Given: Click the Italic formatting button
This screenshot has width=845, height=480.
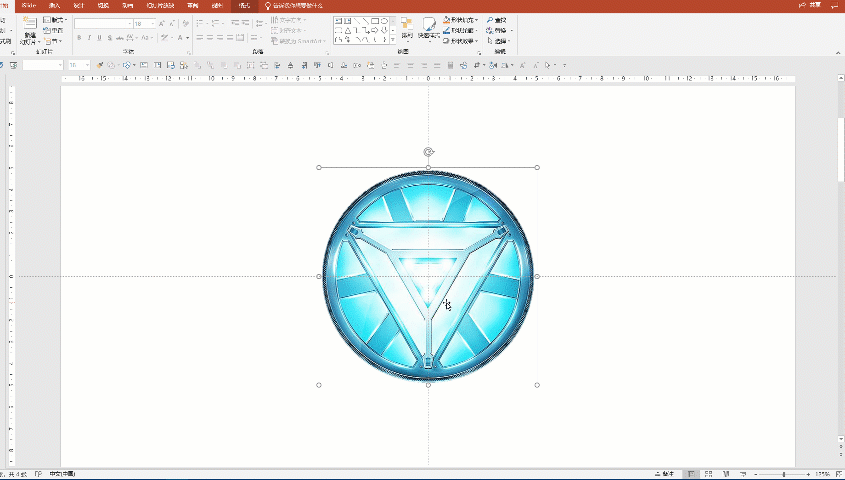Looking at the screenshot, I should [x=89, y=38].
